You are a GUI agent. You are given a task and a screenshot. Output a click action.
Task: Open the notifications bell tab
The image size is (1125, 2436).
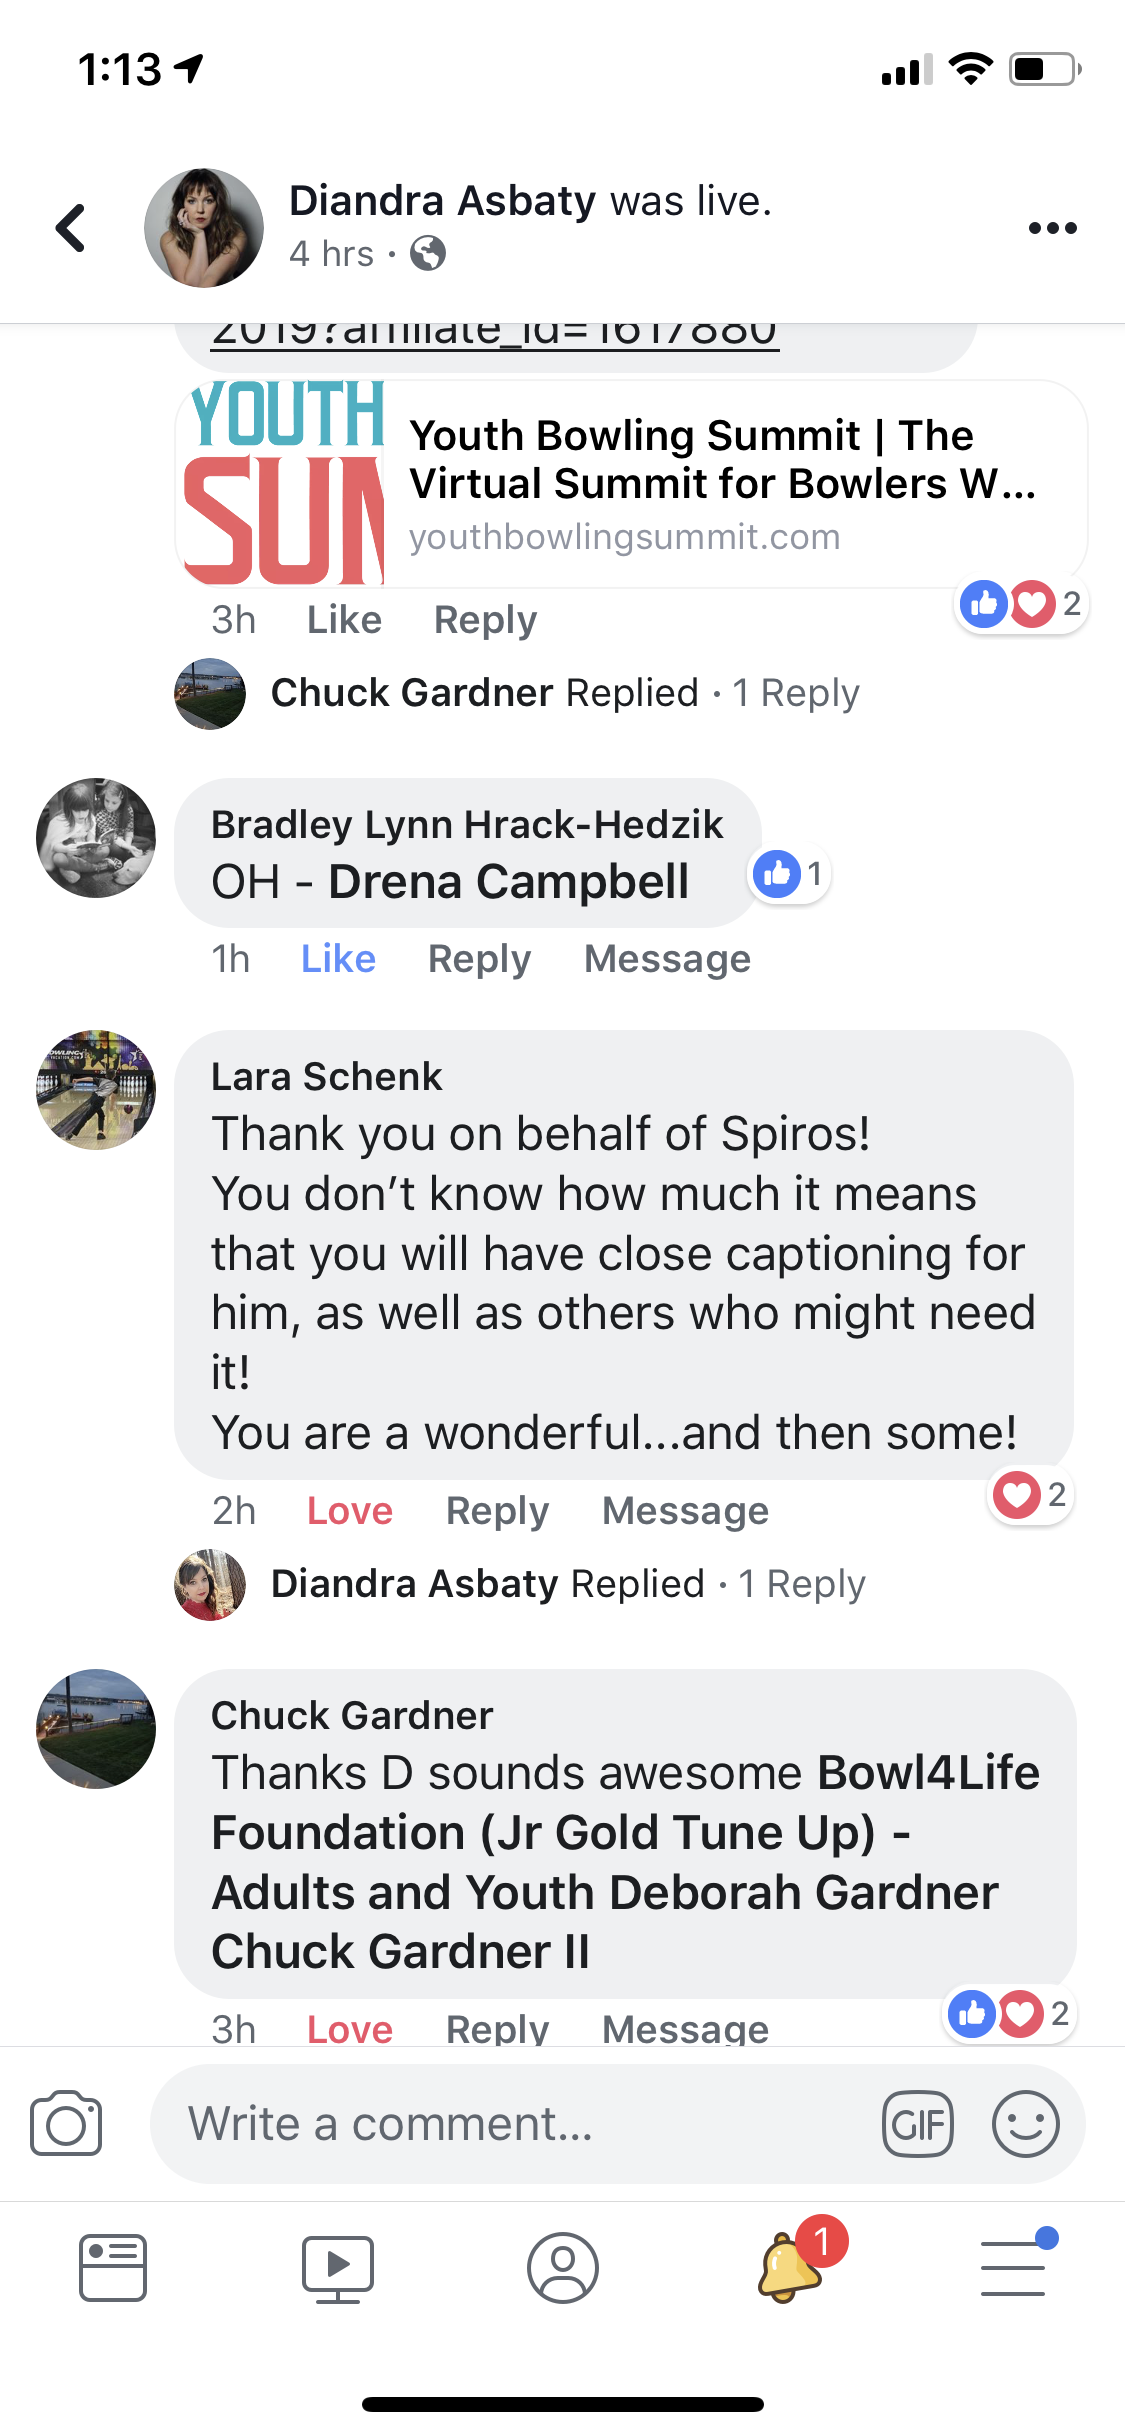pos(790,2267)
